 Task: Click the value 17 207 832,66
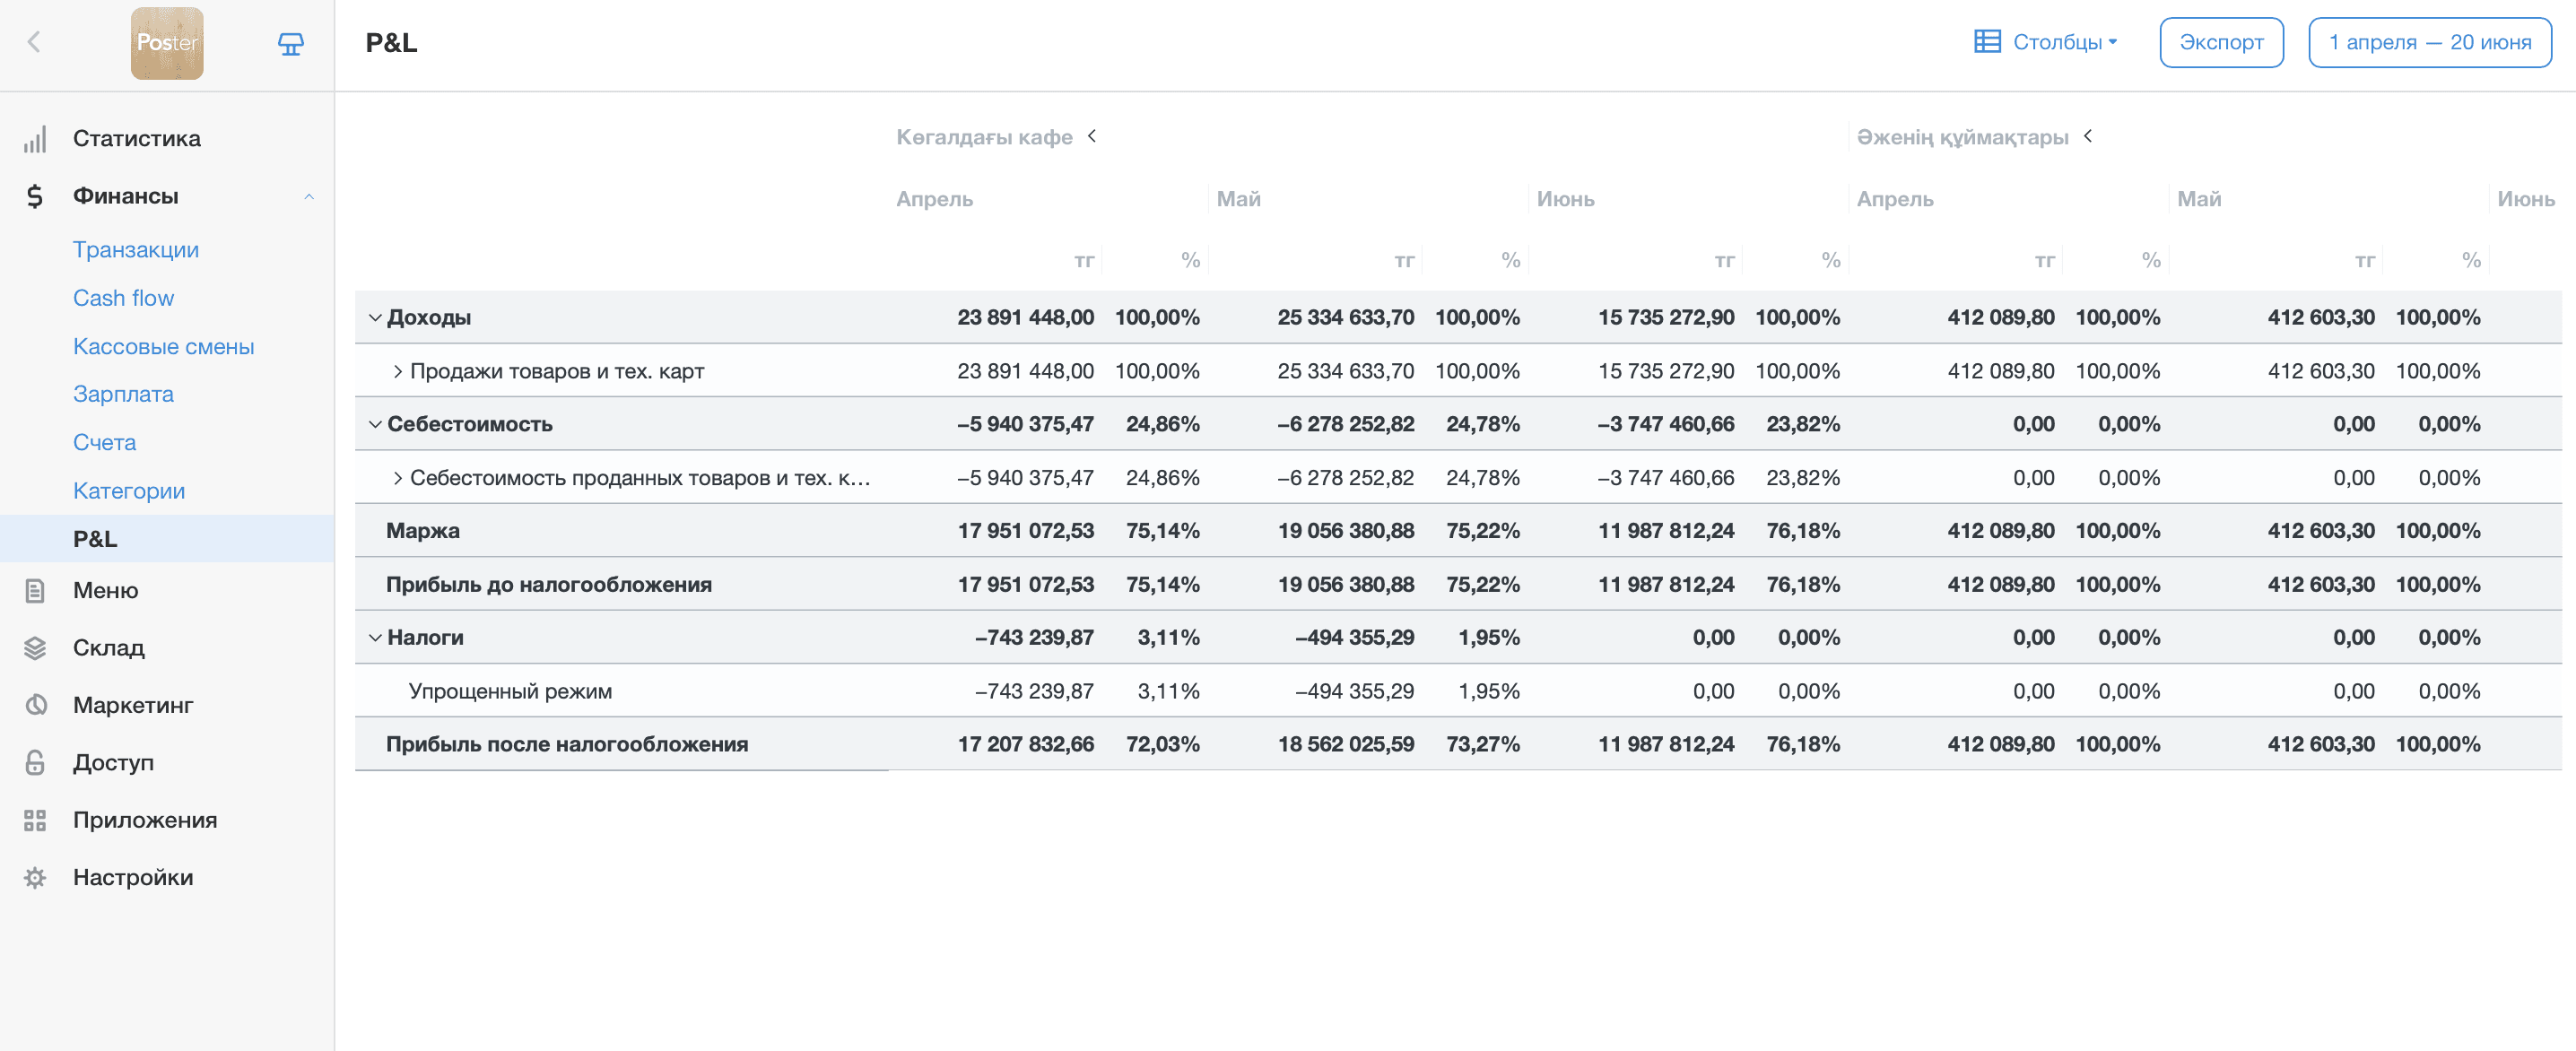pos(1025,745)
